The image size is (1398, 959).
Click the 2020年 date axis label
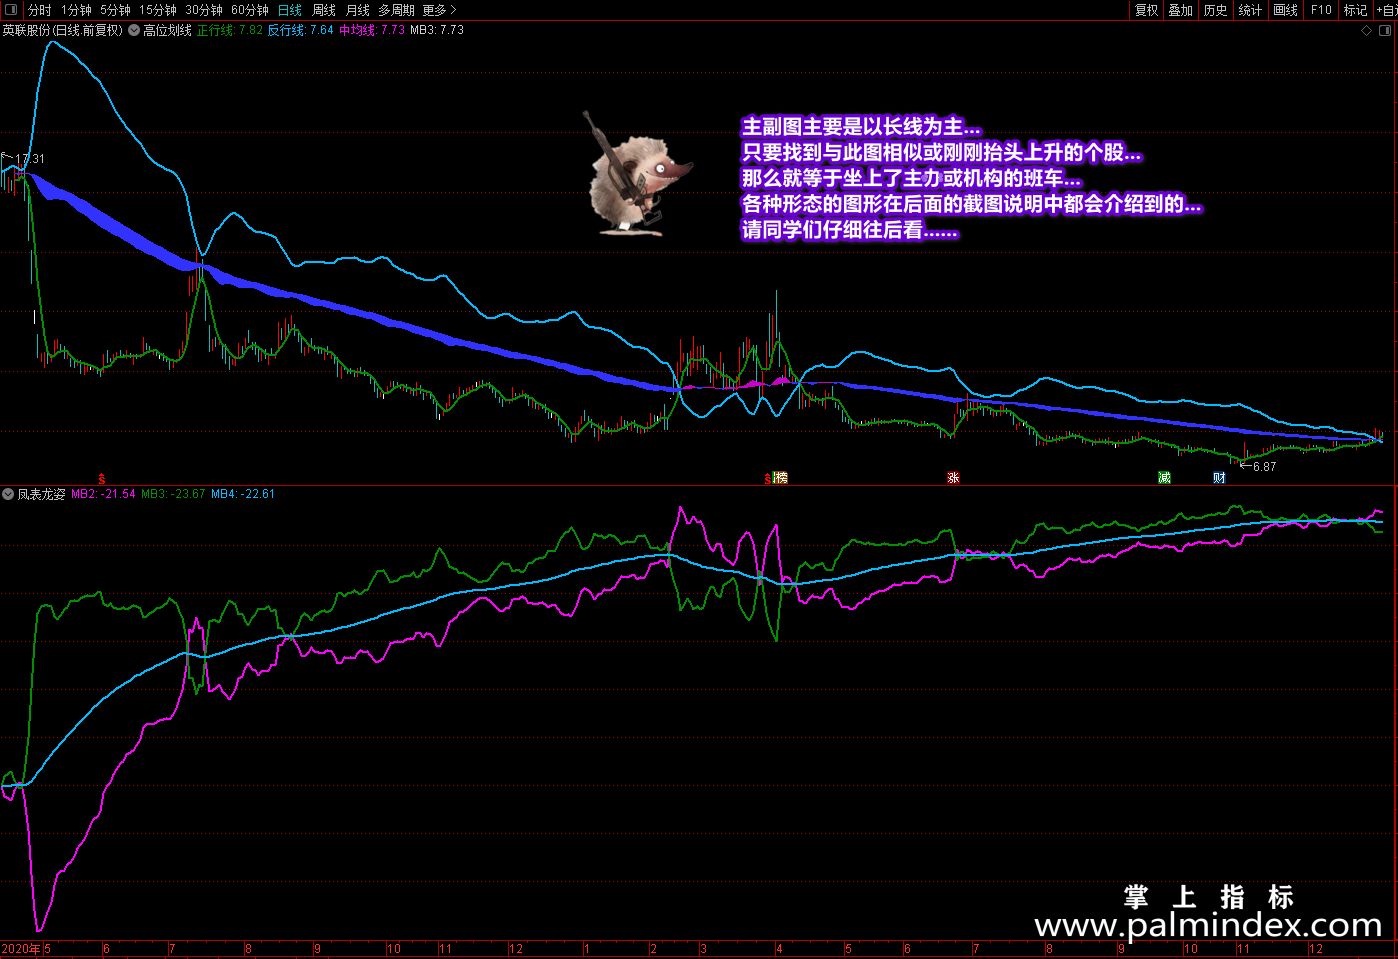21,949
